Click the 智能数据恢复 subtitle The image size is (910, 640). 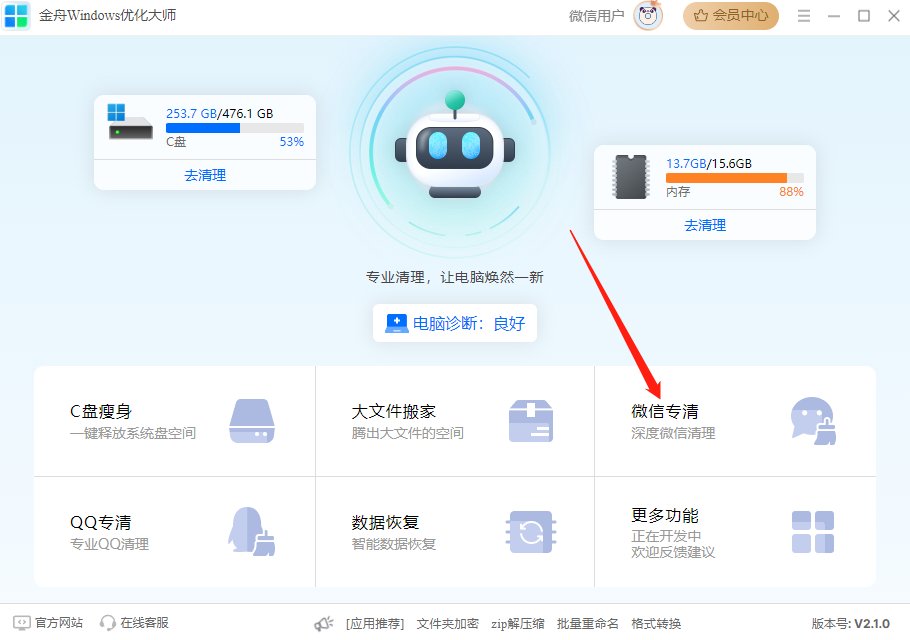(393, 544)
